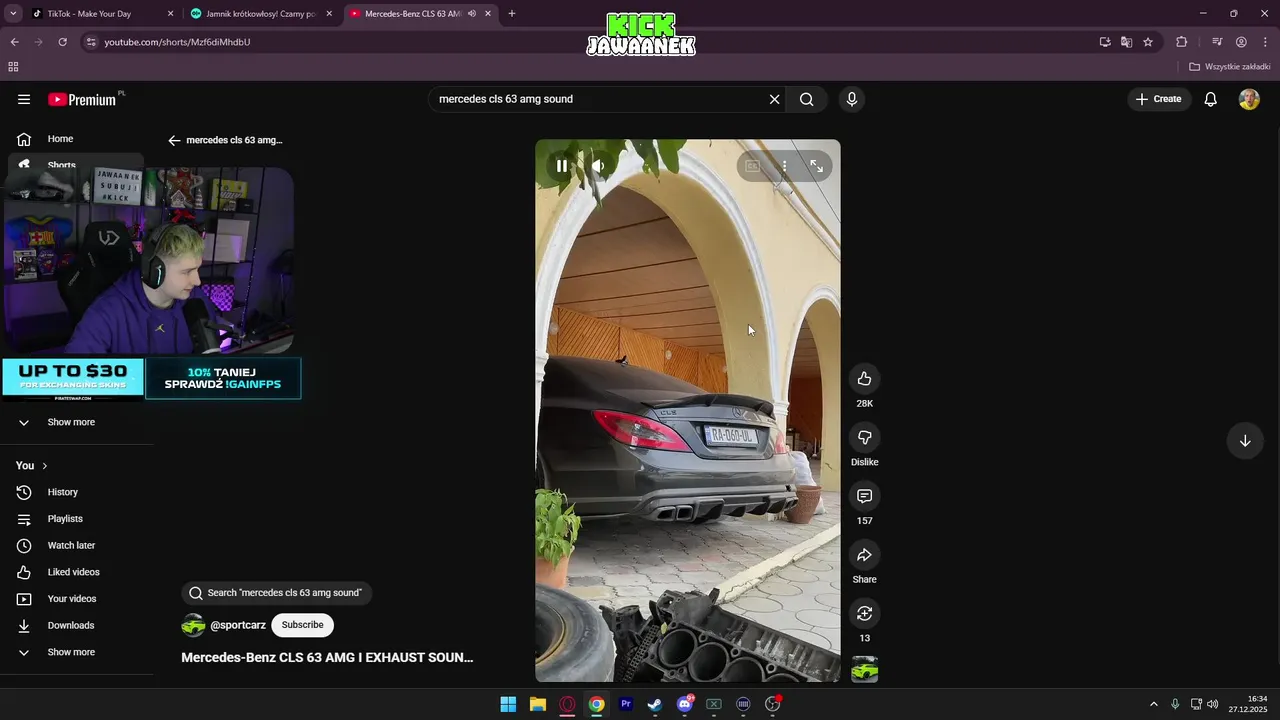Click the Create button
The width and height of the screenshot is (1280, 720).
pyautogui.click(x=1158, y=99)
